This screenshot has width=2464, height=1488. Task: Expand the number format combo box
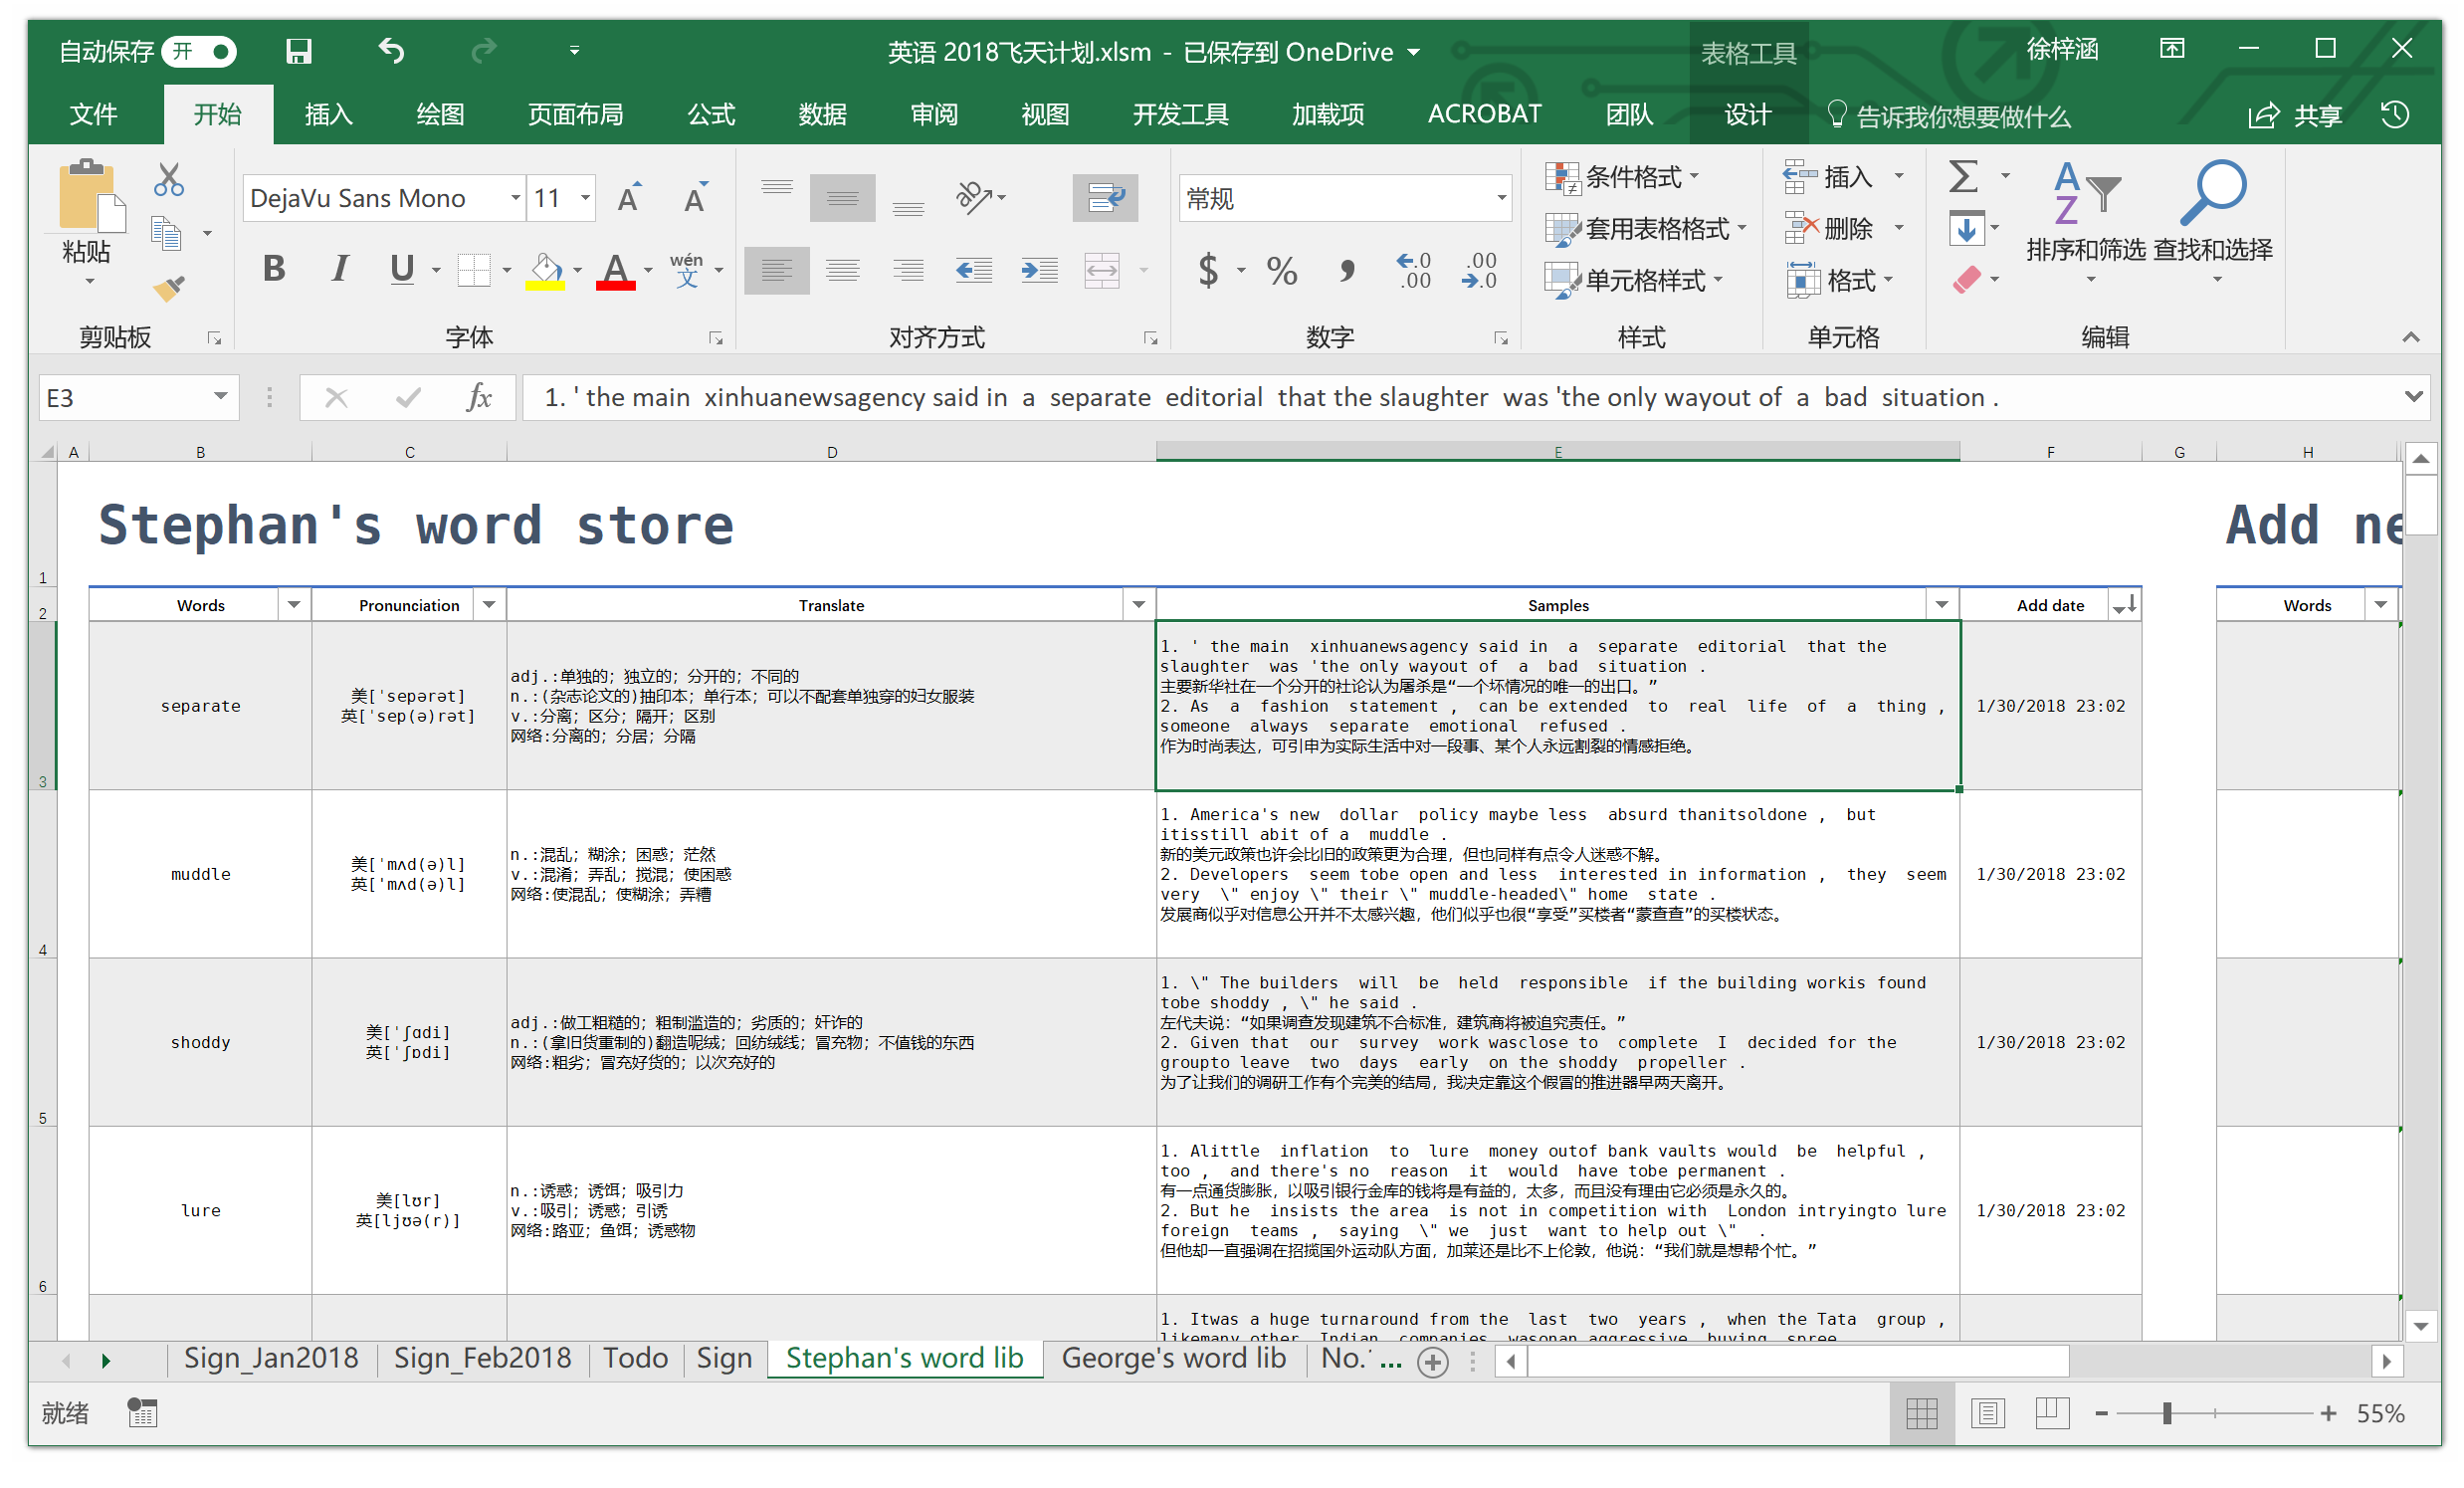(x=1501, y=198)
